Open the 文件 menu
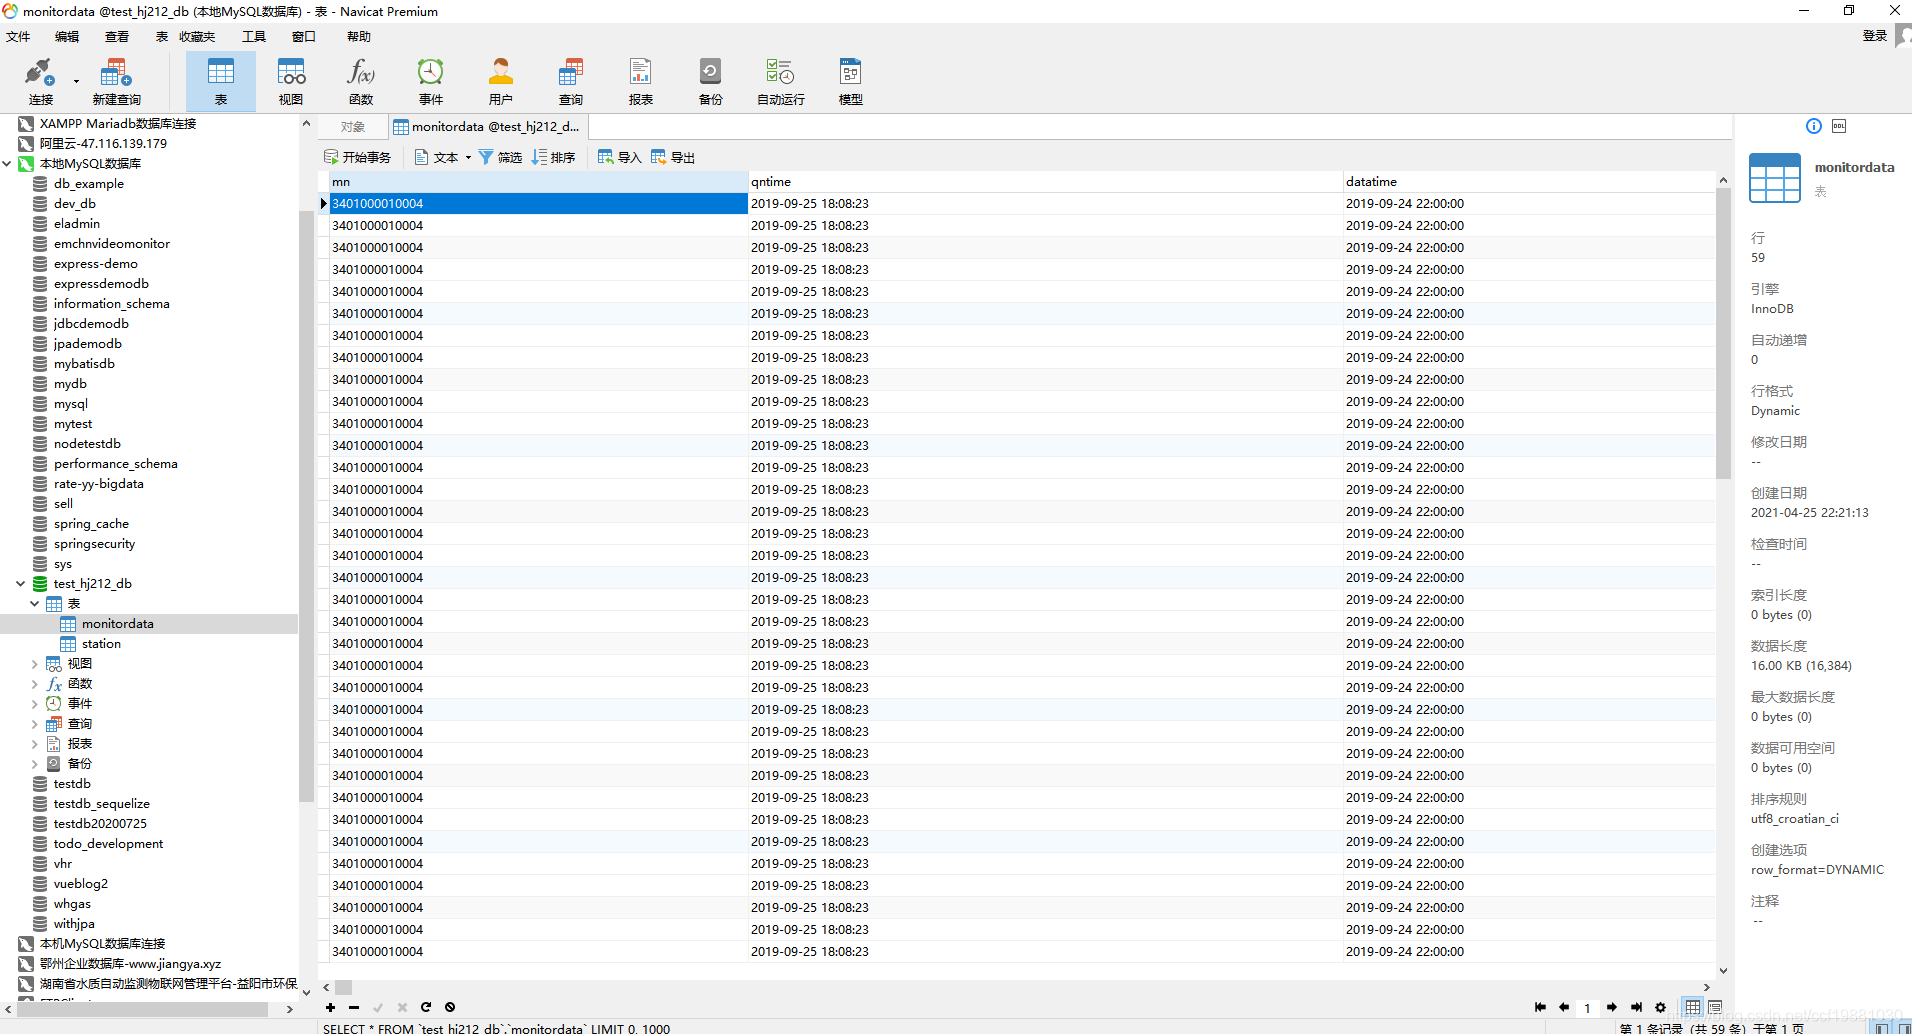The image size is (1912, 1034). 18,37
